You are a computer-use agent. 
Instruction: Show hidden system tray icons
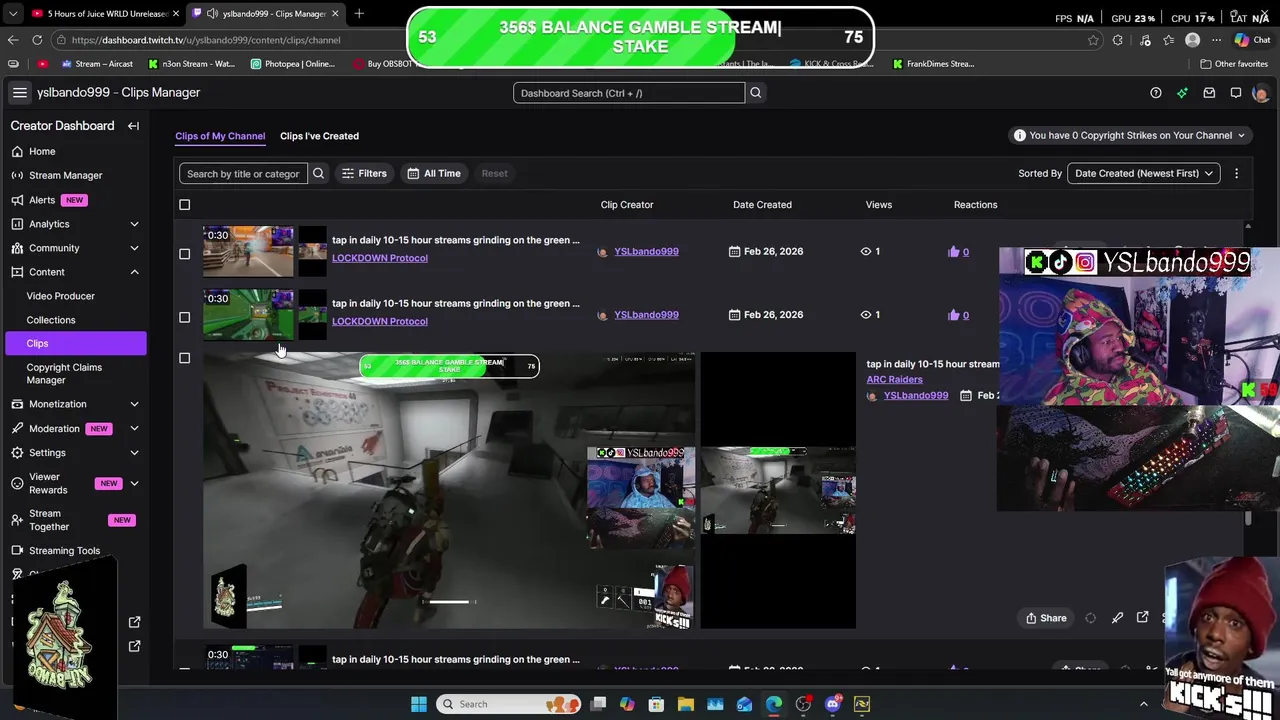pos(1144,704)
